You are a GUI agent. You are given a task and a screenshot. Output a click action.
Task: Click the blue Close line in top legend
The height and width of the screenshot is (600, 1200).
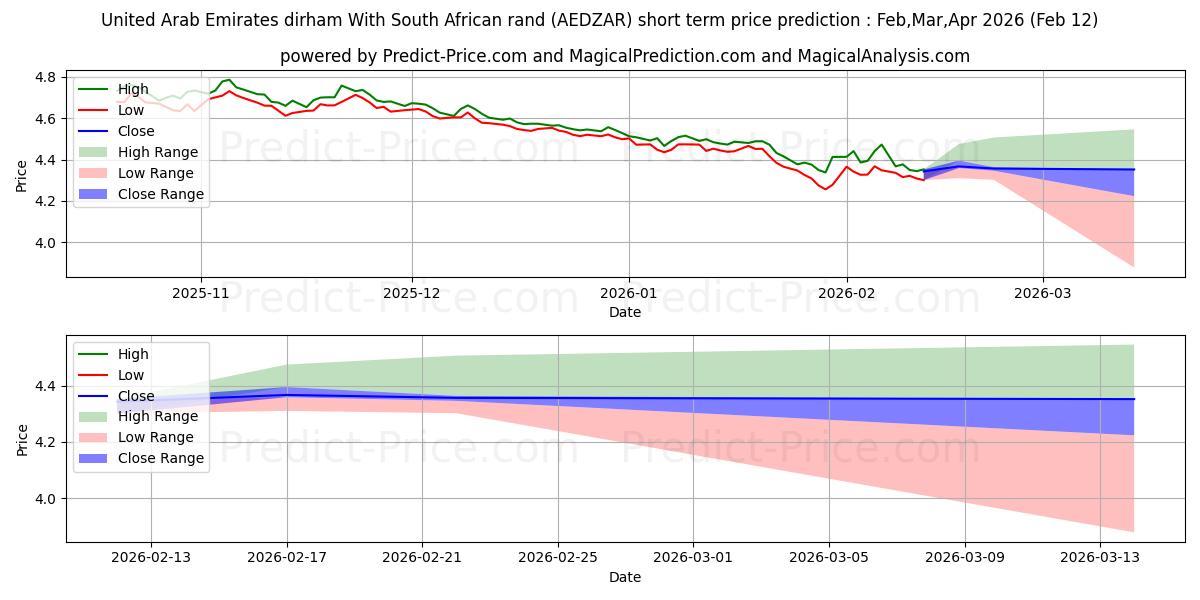pos(92,132)
